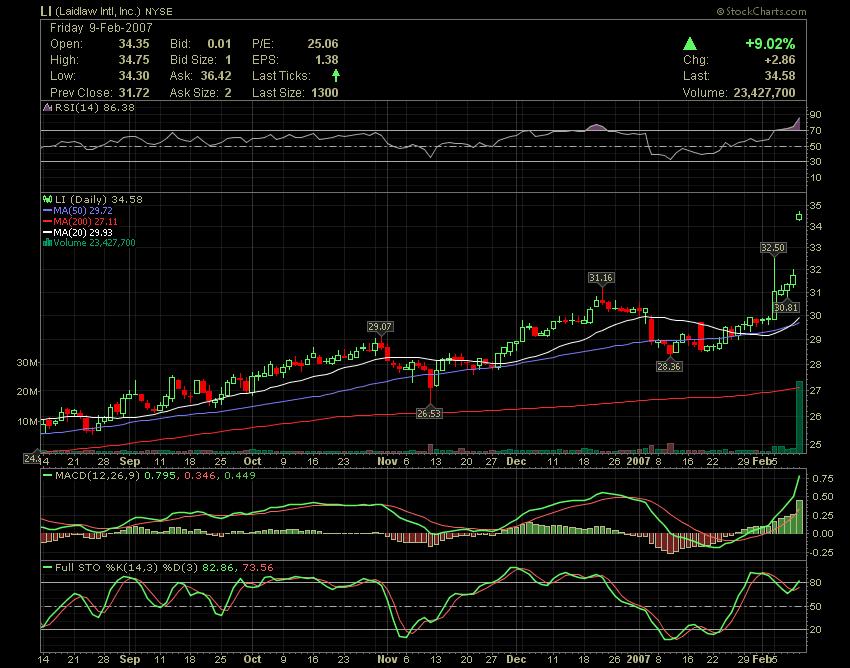
Task: Click the header Volume value 23,427,700
Action: pyautogui.click(x=764, y=93)
